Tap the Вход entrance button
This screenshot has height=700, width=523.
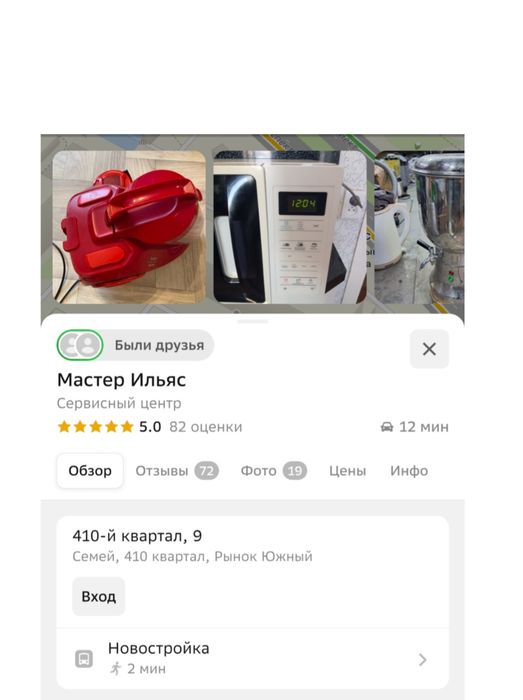[x=99, y=596]
